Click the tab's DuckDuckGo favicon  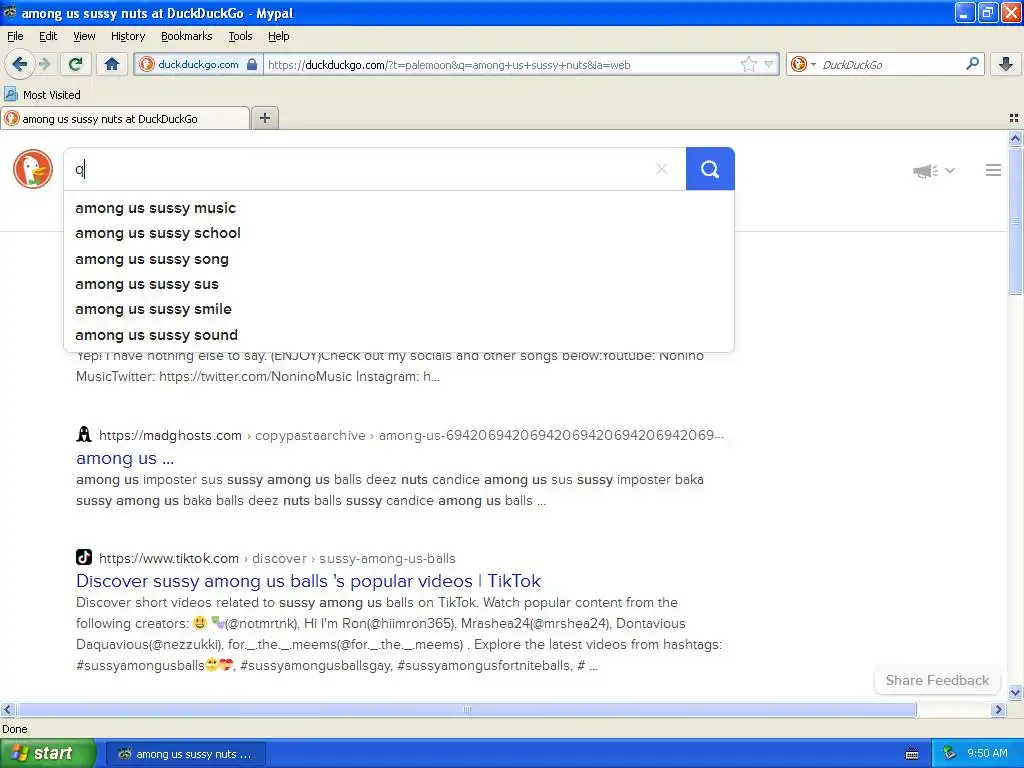click(x=12, y=118)
